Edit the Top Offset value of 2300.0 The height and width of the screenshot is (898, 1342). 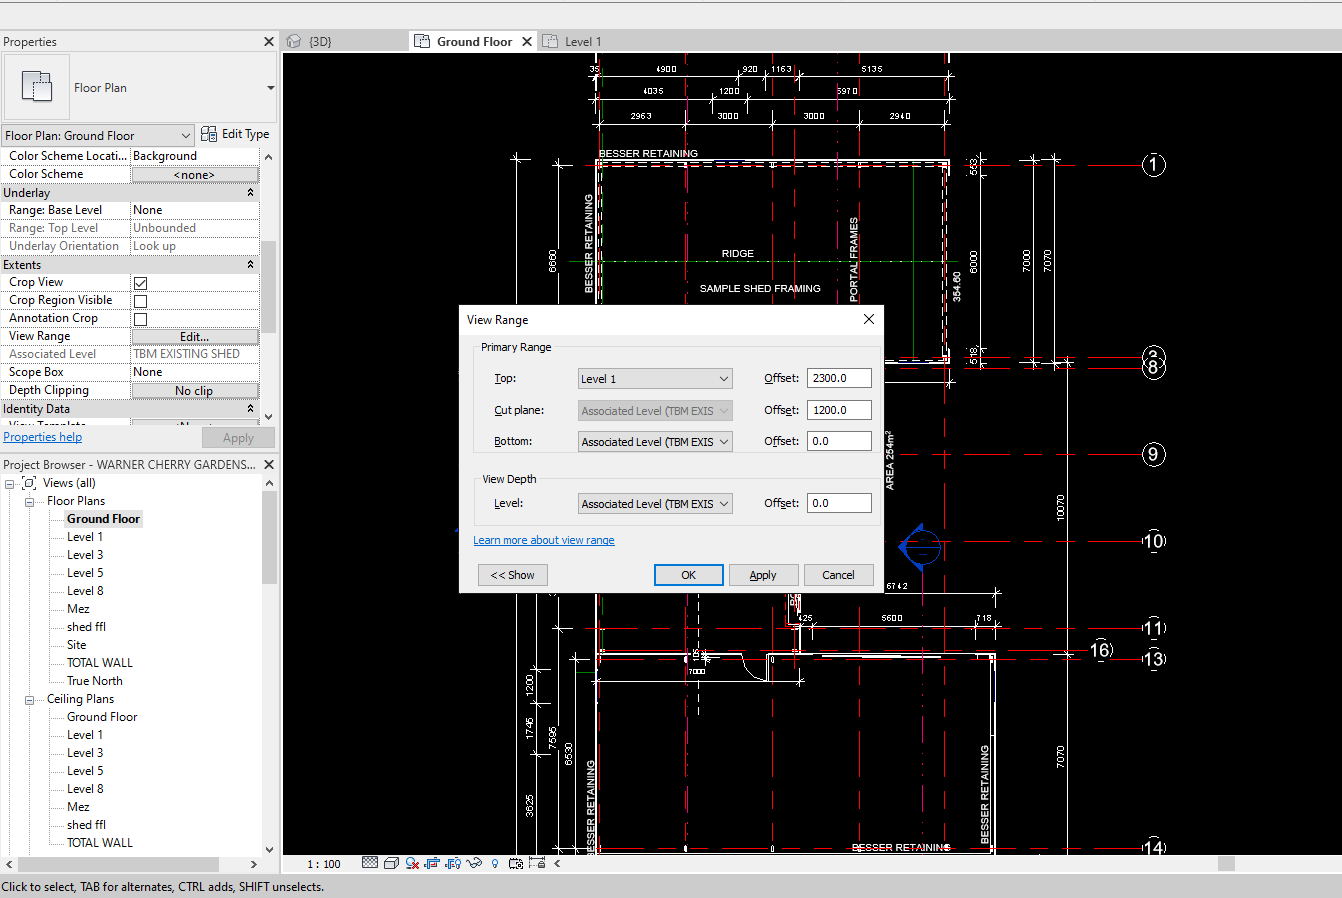tap(838, 377)
